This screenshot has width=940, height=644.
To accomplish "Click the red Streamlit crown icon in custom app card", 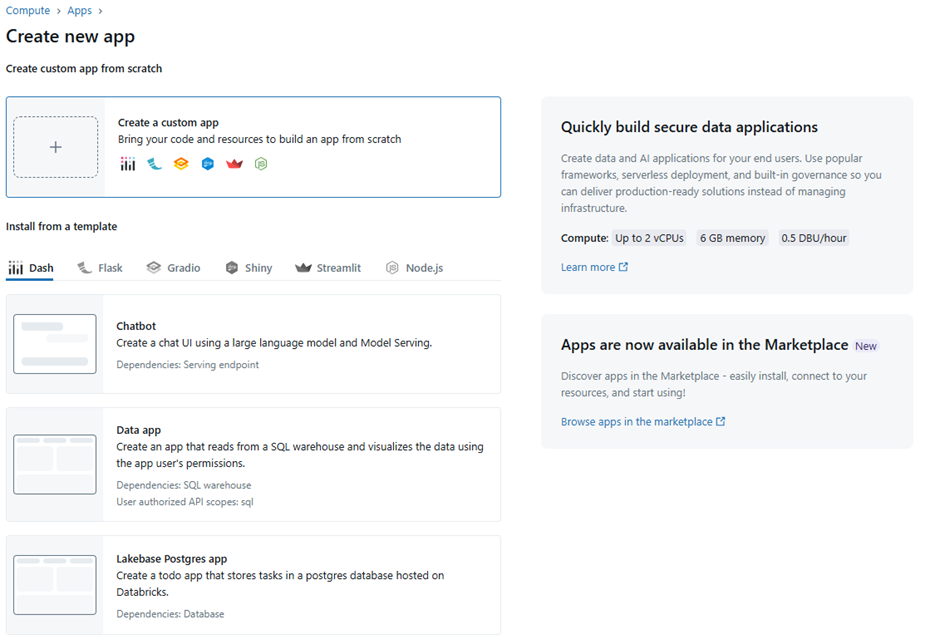I will tap(234, 164).
